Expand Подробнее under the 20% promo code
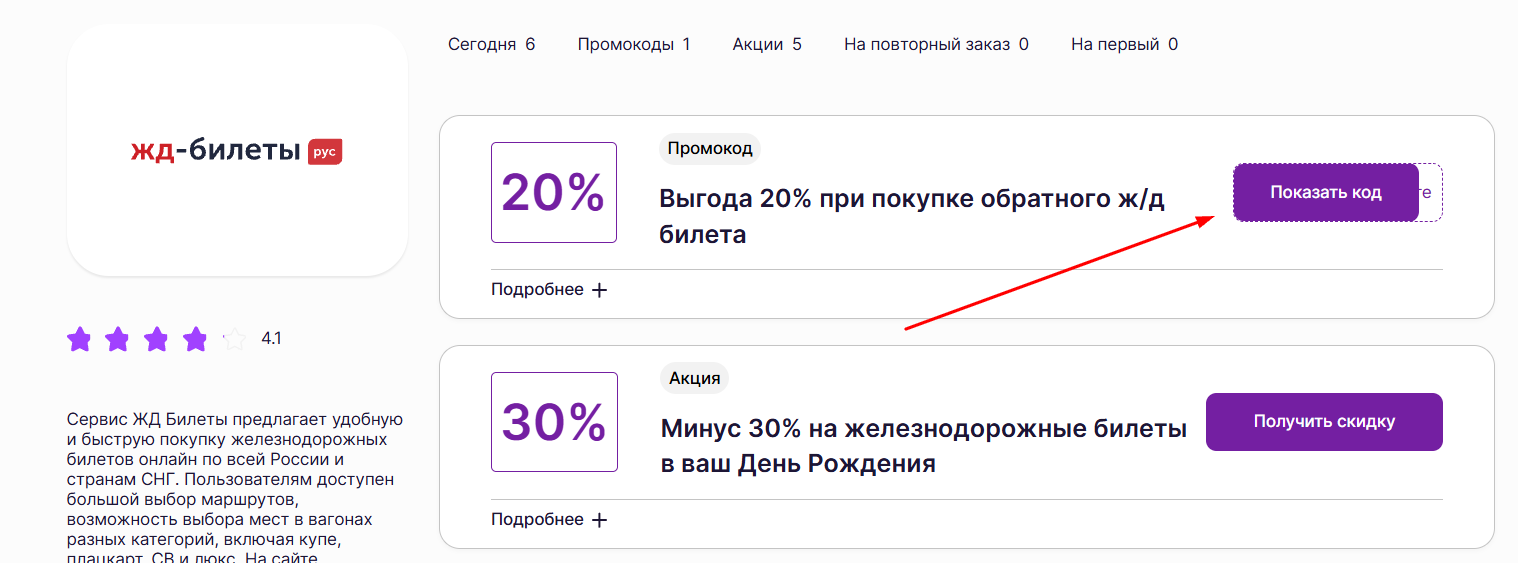This screenshot has width=1518, height=563. click(537, 290)
